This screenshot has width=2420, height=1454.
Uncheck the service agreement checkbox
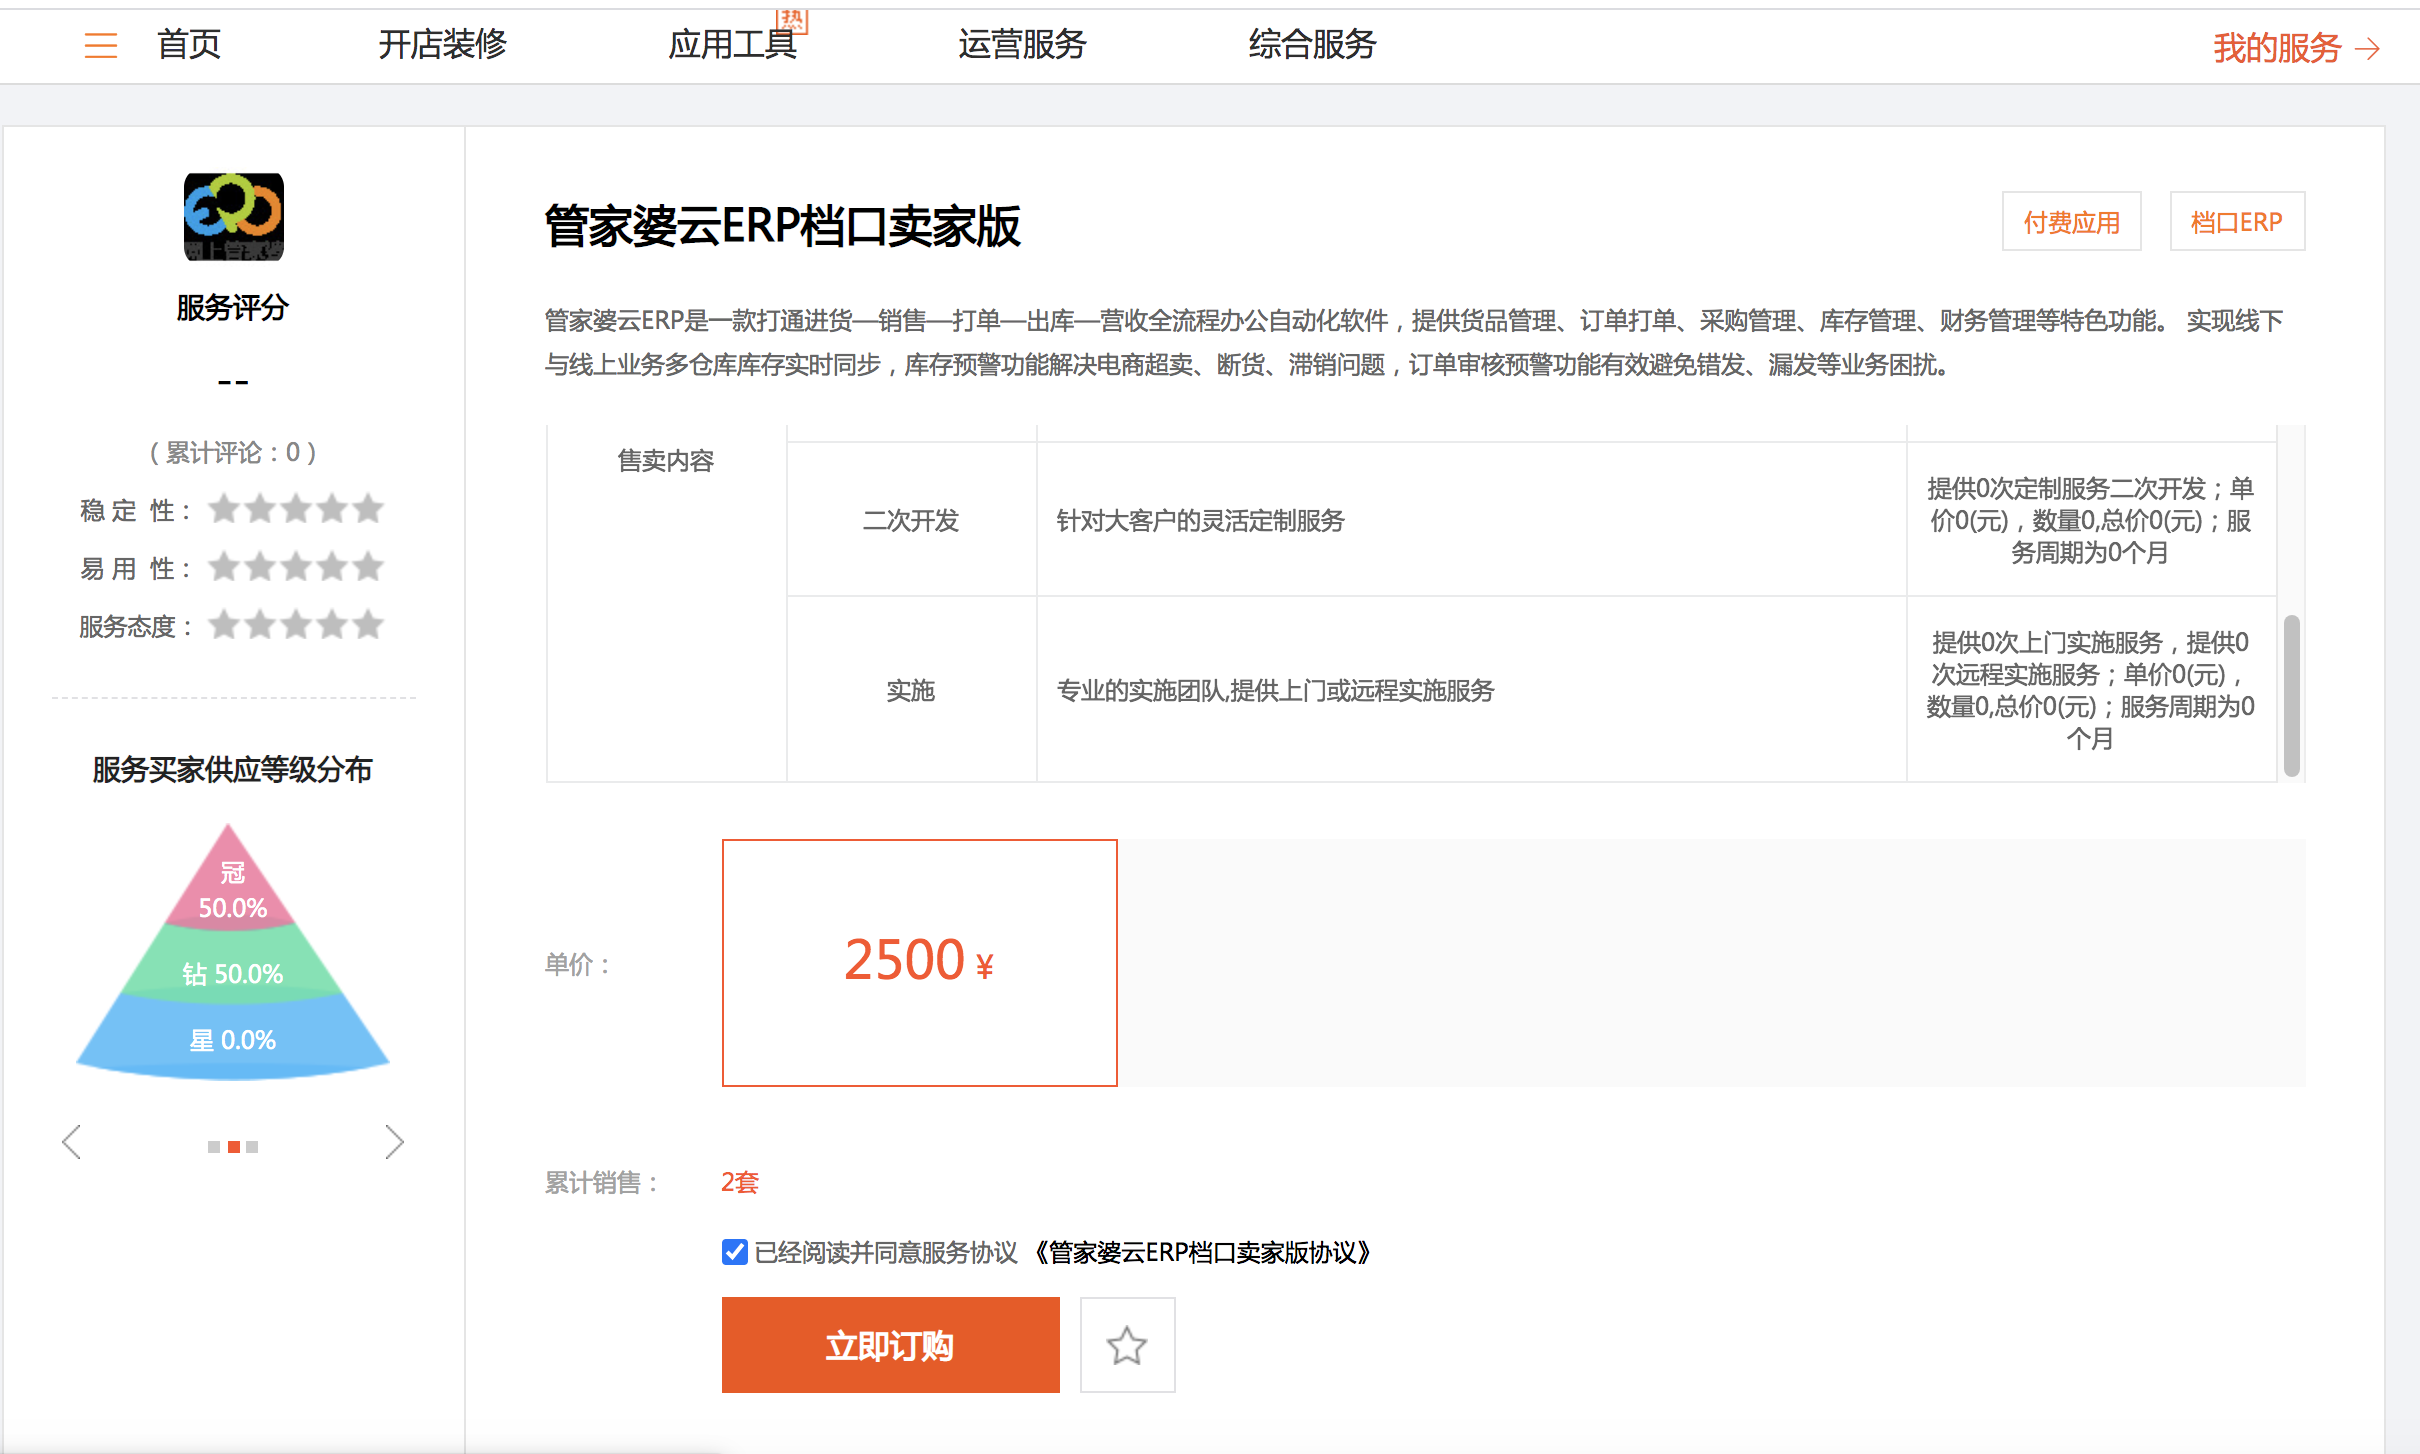[x=735, y=1252]
